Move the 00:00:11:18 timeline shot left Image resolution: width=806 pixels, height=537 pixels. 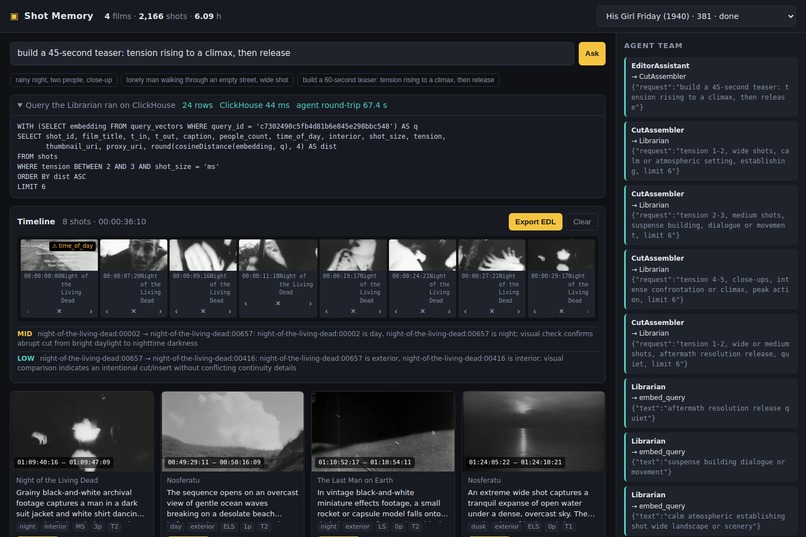(x=246, y=303)
